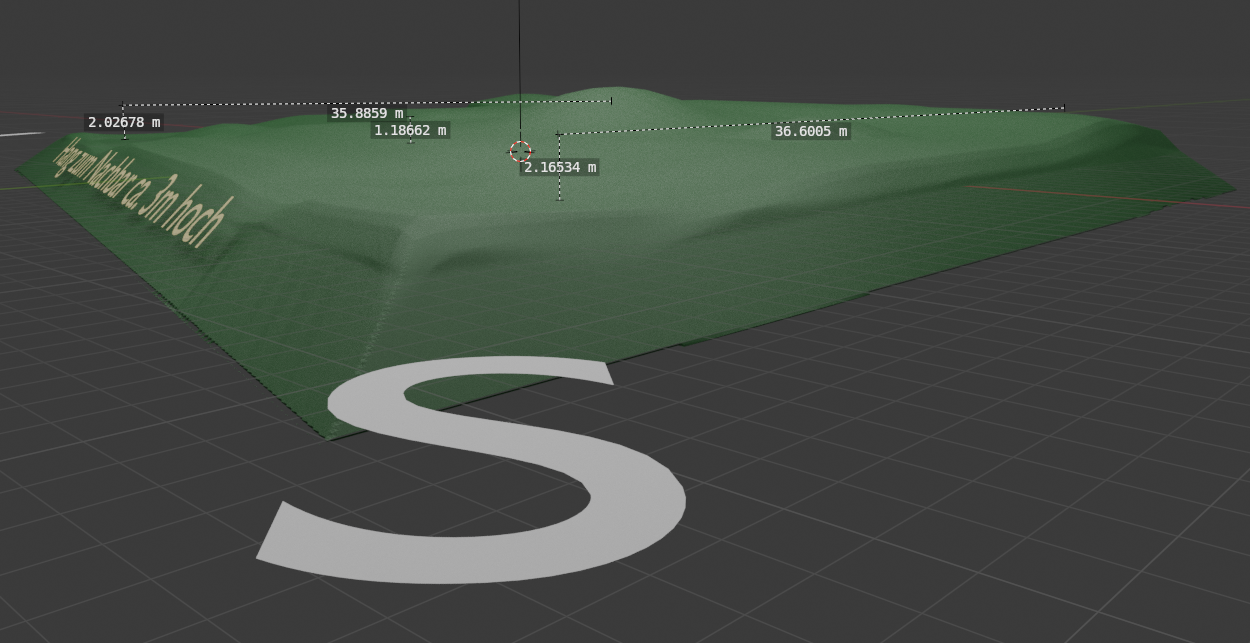Click left endpoint of the 36.6005 m ruler
This screenshot has width=1250, height=643.
(558, 133)
